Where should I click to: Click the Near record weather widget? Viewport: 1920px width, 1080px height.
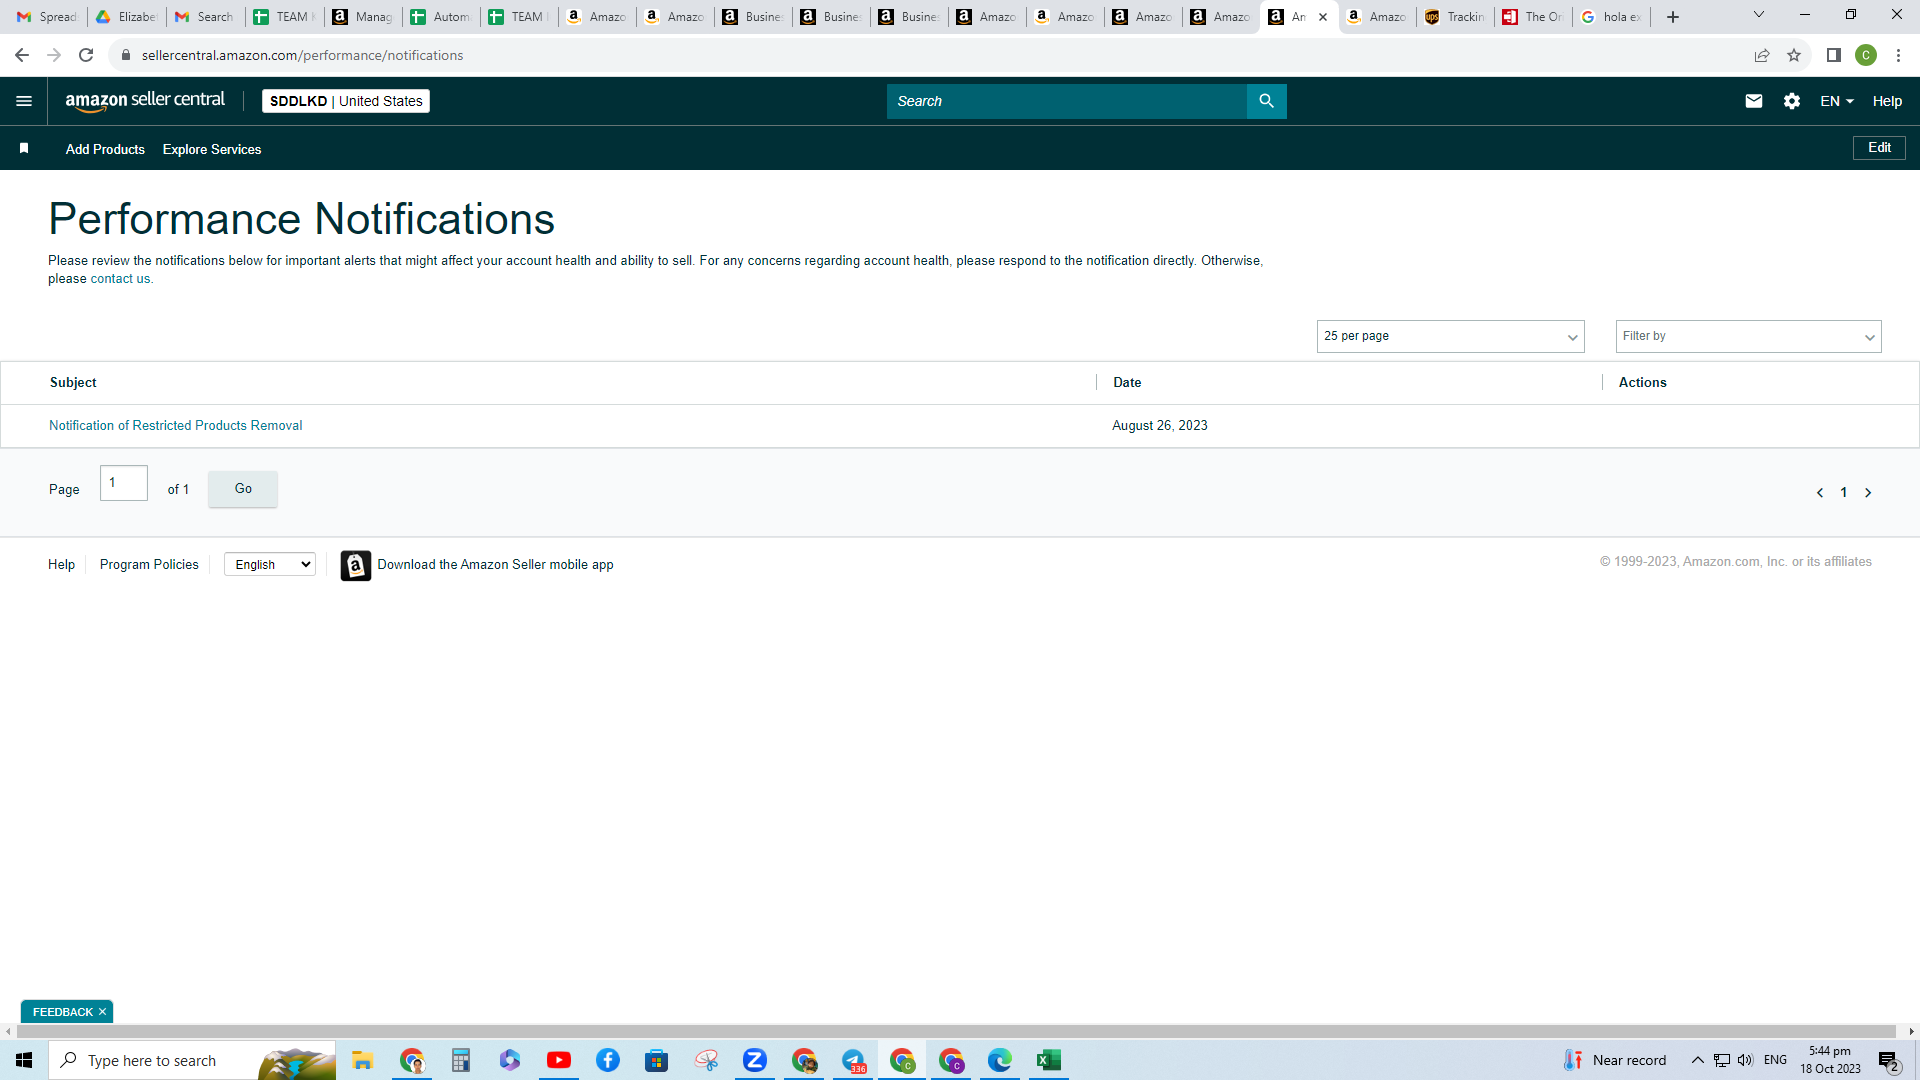pos(1615,1060)
